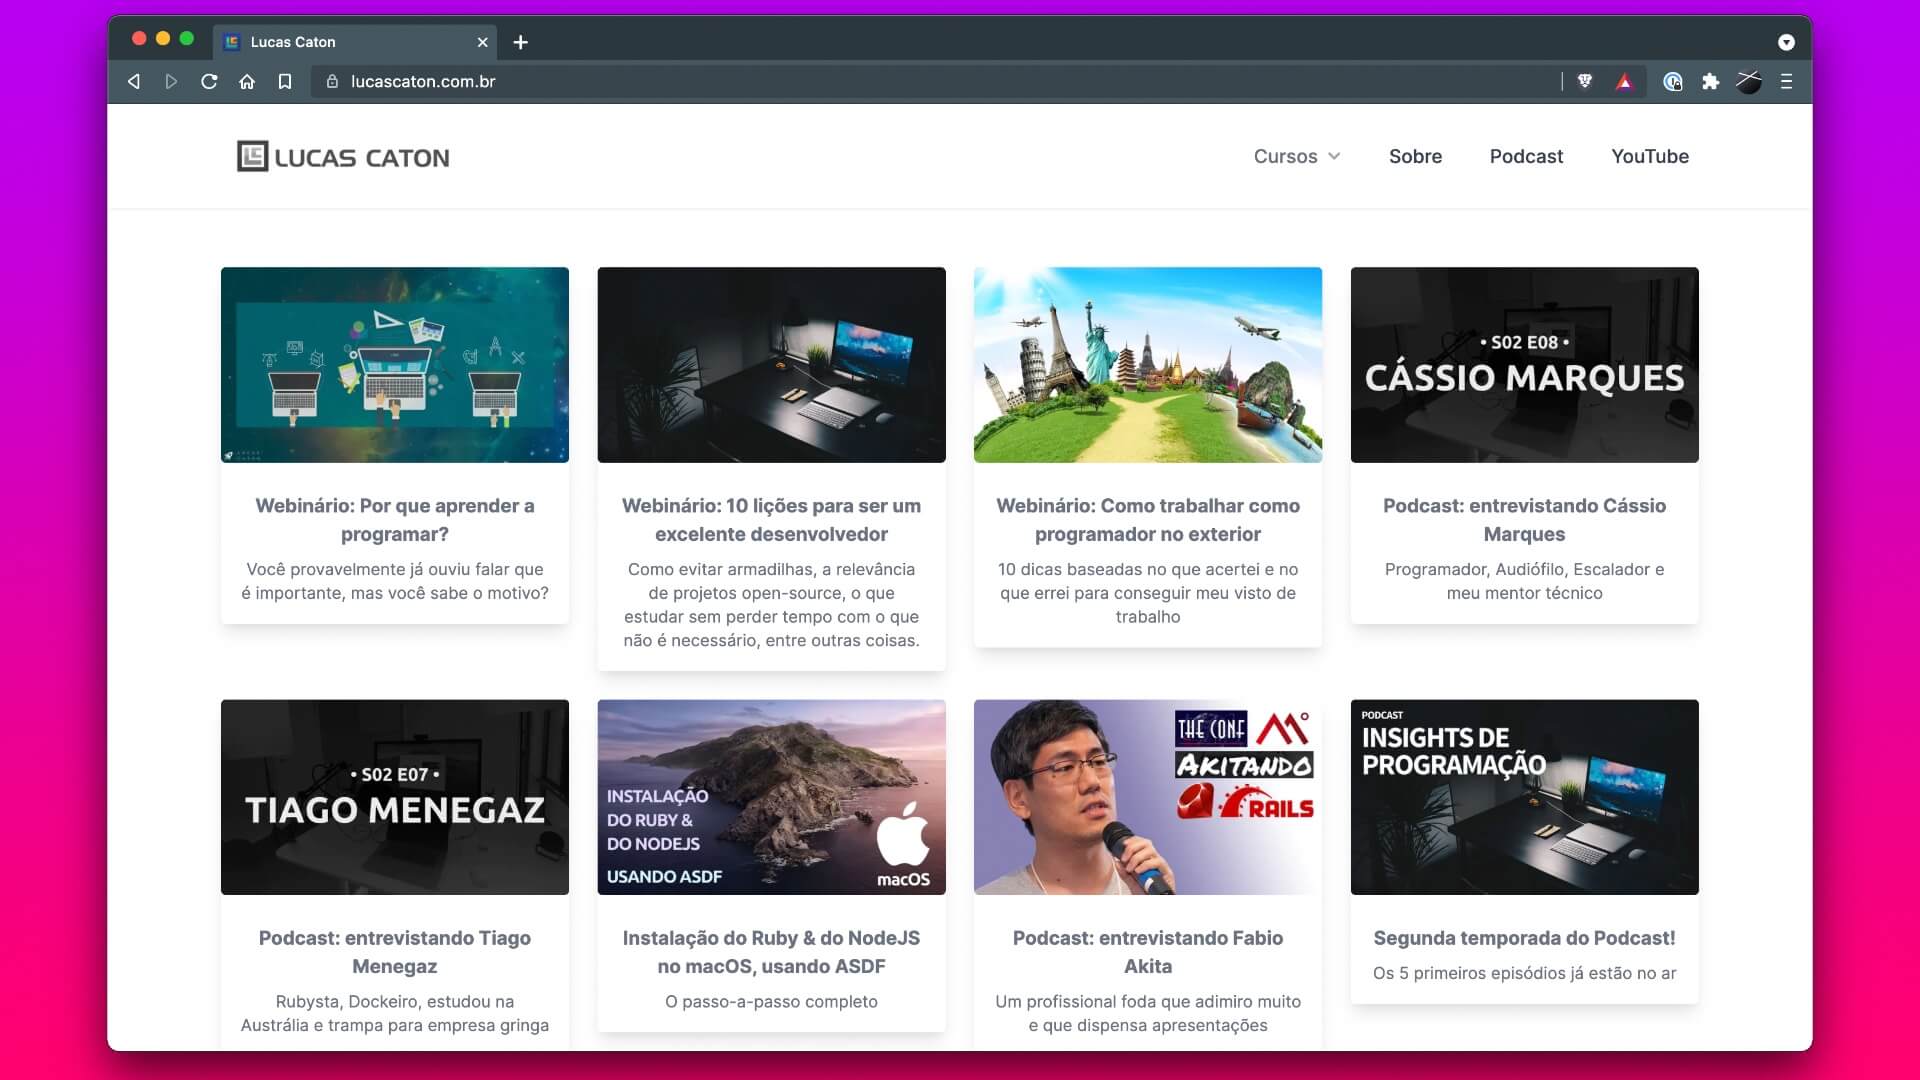This screenshot has height=1080, width=1920.
Task: Expand the Cursos dropdown menu
Action: pos(1297,157)
